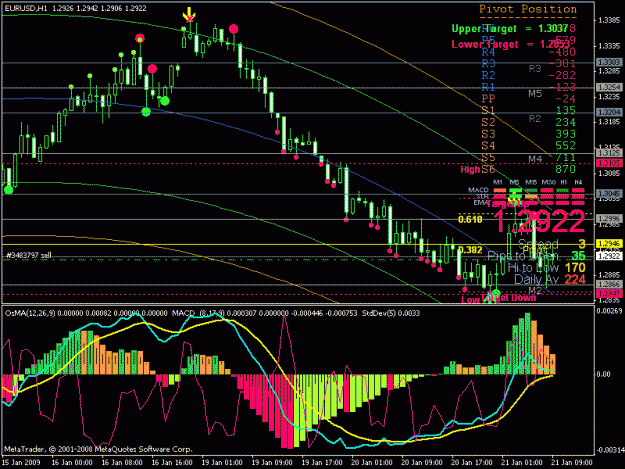This screenshot has height=469, width=625.
Task: Click the red Lower Target = 1.2853 label
Action: click(510, 44)
